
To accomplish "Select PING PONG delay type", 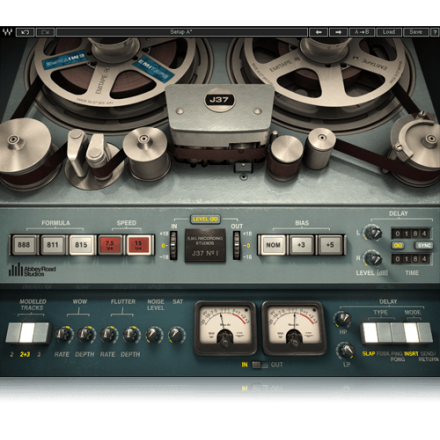I will pos(397,333).
